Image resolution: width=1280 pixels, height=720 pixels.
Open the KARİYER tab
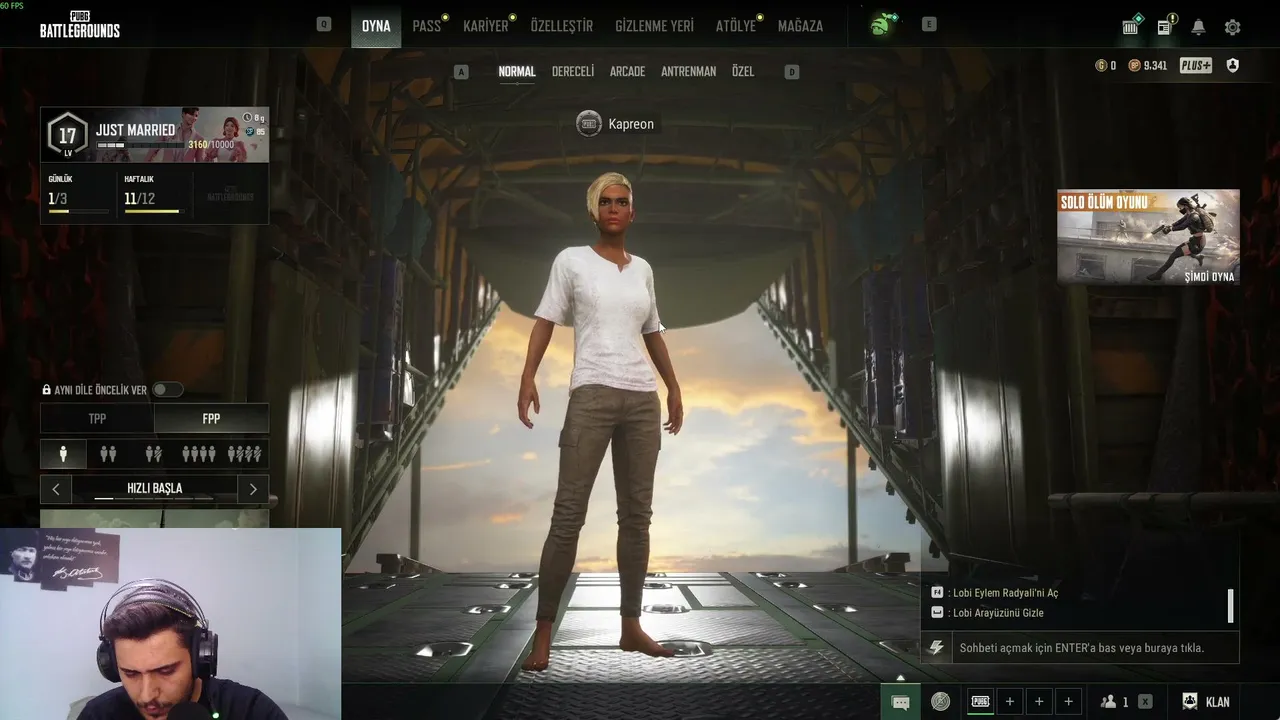(486, 26)
